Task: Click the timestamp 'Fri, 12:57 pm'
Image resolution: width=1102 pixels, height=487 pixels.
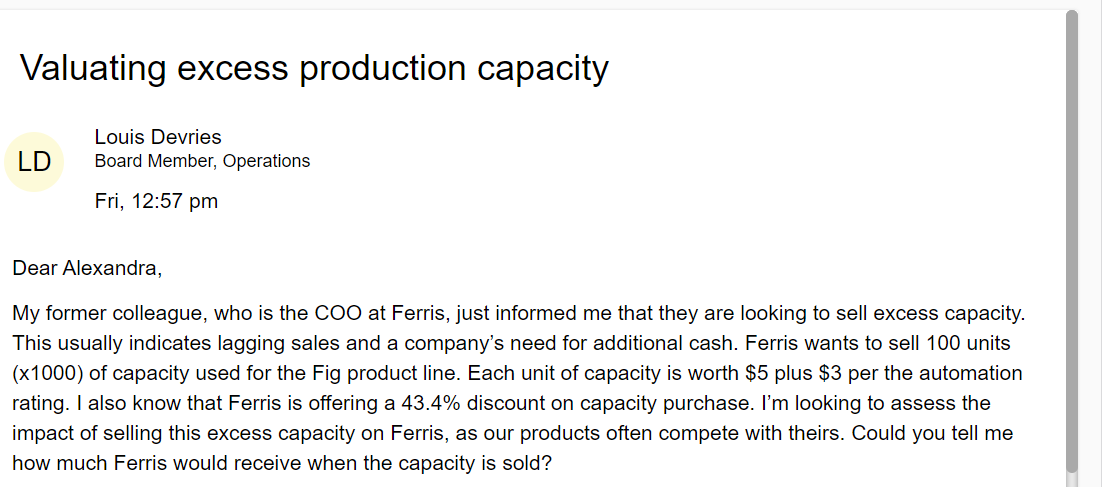Action: click(156, 202)
